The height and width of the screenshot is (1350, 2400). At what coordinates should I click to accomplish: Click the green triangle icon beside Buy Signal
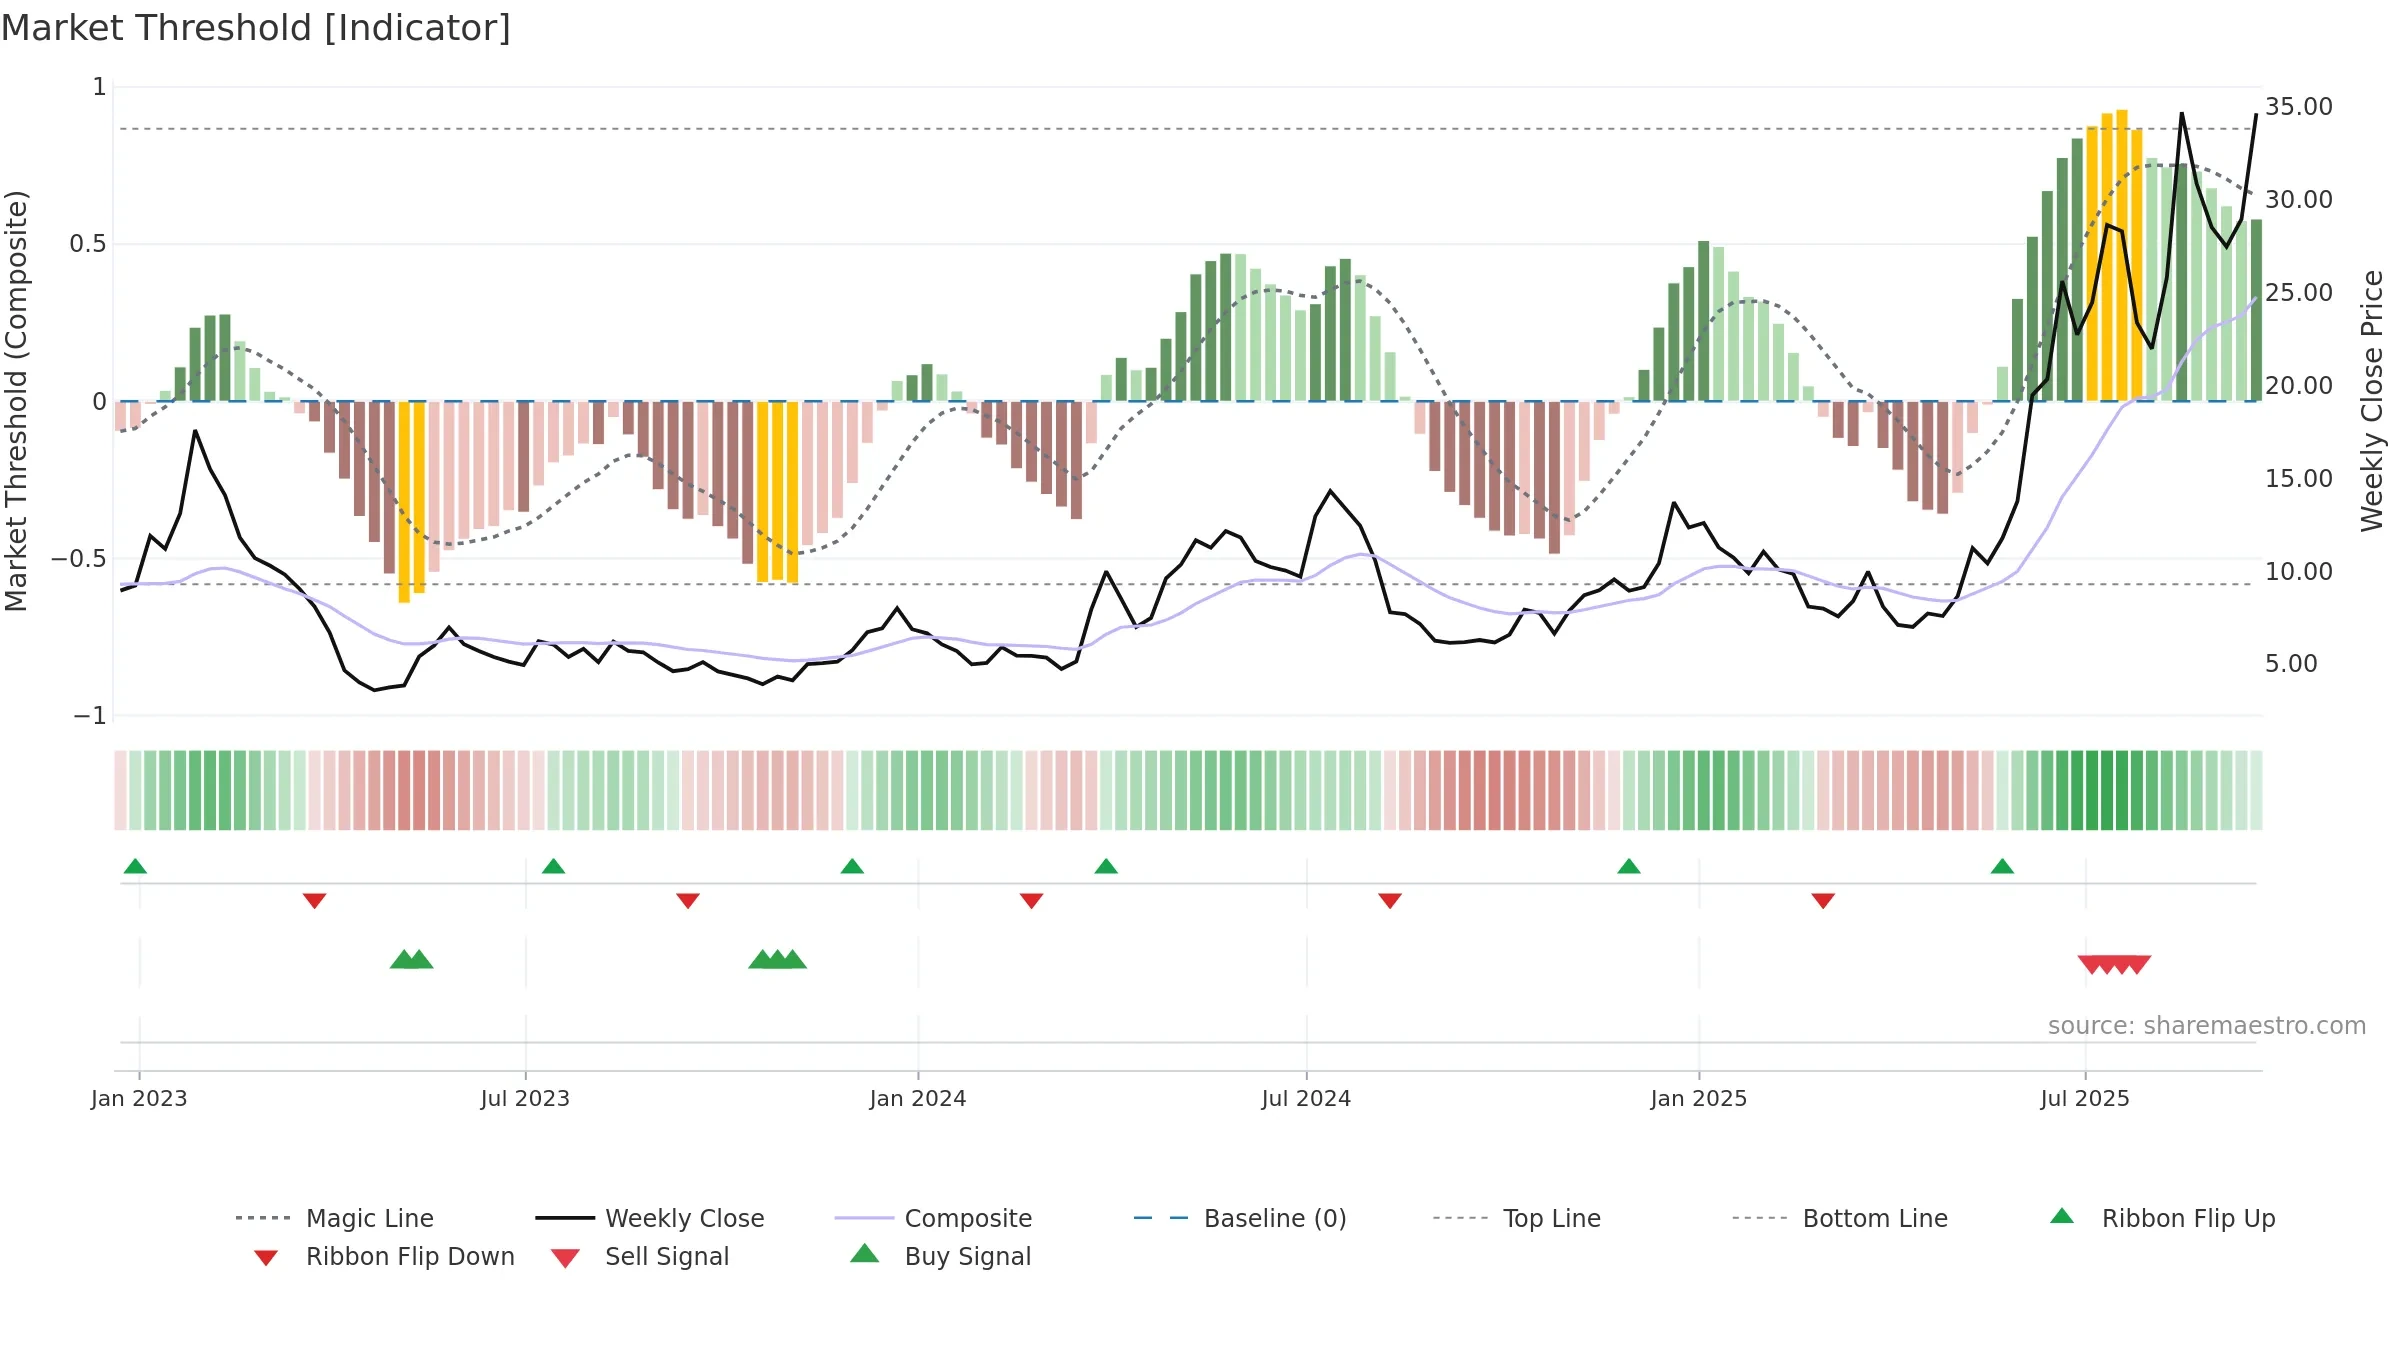[x=865, y=1253]
